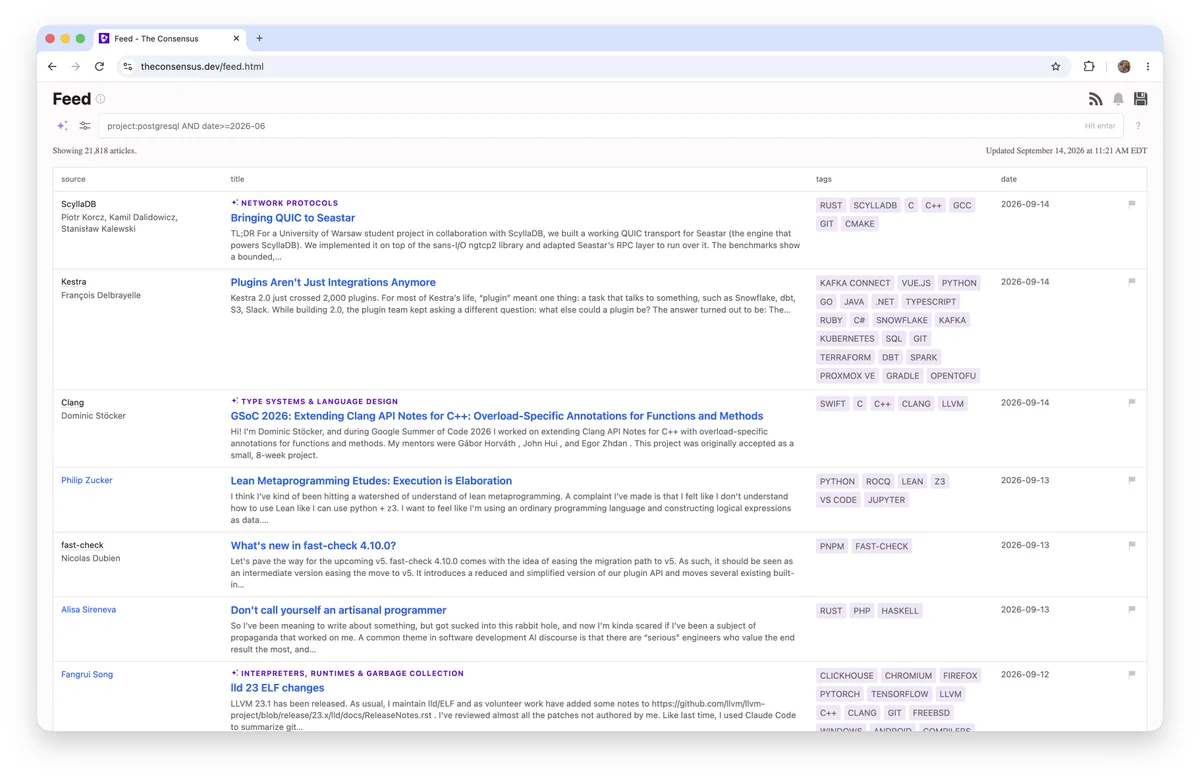1200x780 pixels.
Task: Click the date column header
Action: pyautogui.click(x=1009, y=179)
